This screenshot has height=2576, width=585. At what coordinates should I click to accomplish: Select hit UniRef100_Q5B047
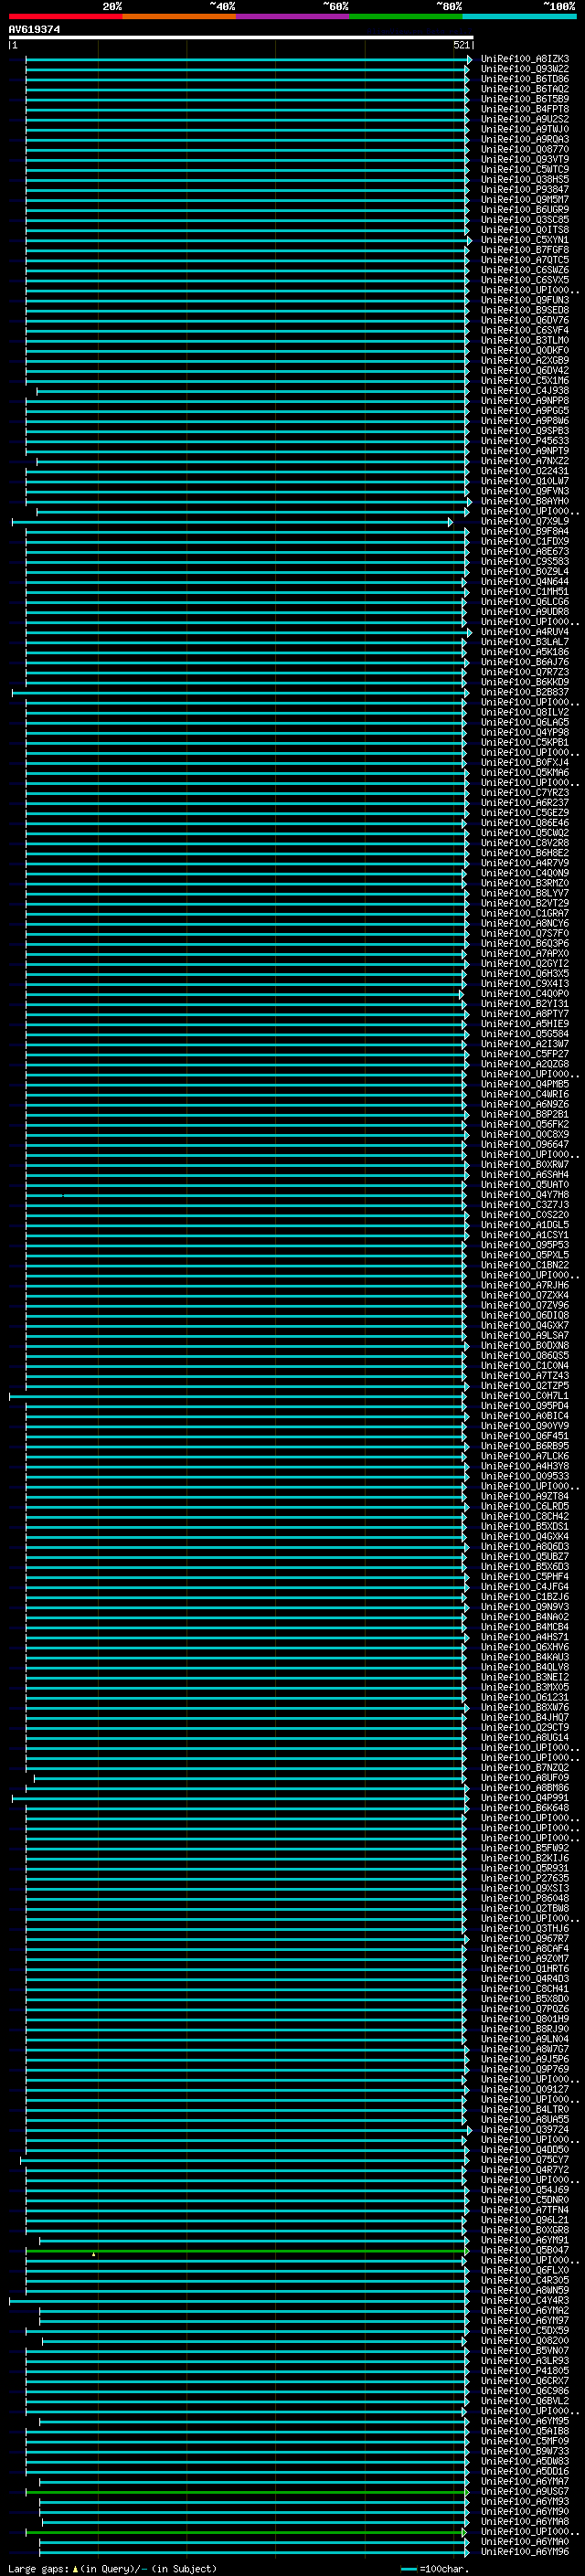coord(525,2250)
